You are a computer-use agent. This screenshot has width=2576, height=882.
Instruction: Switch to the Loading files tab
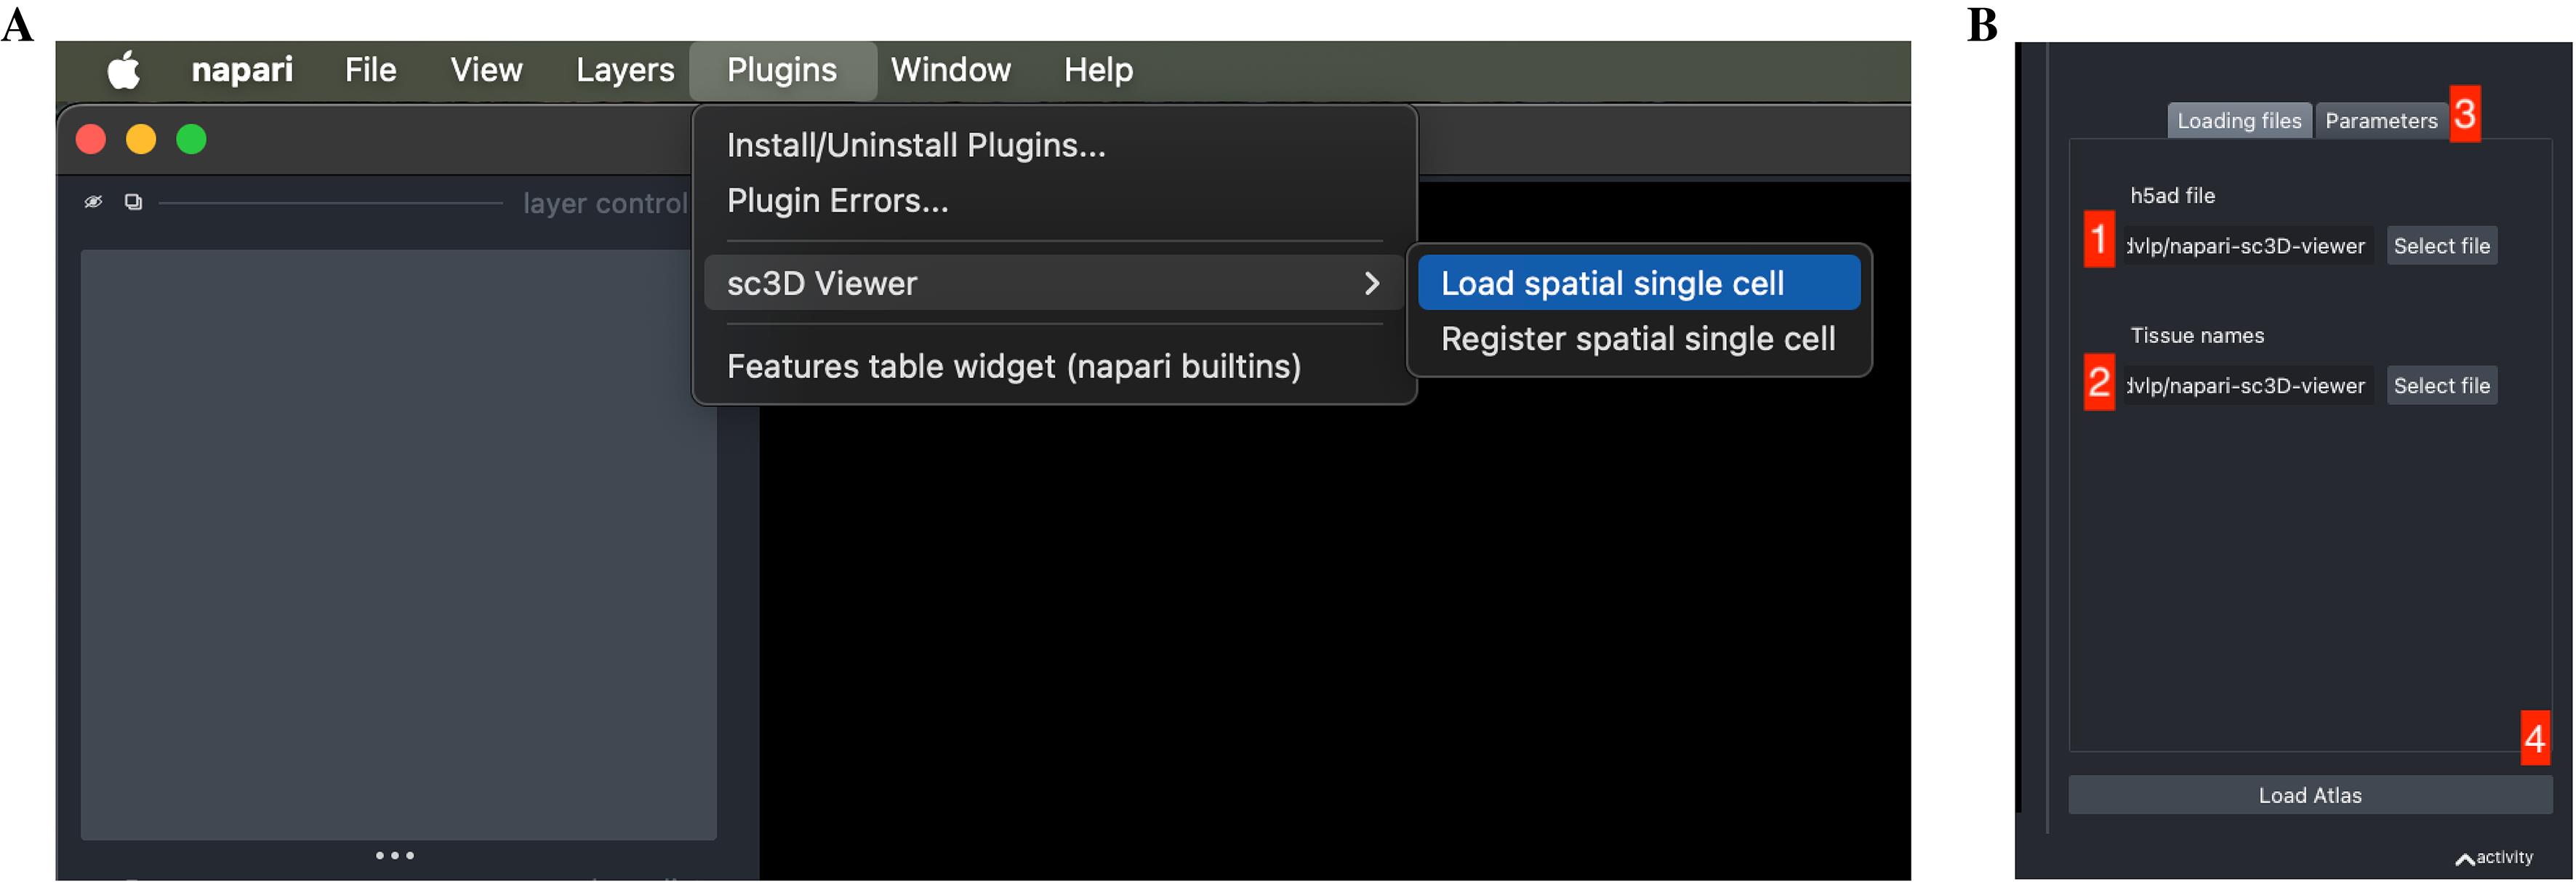click(2238, 121)
